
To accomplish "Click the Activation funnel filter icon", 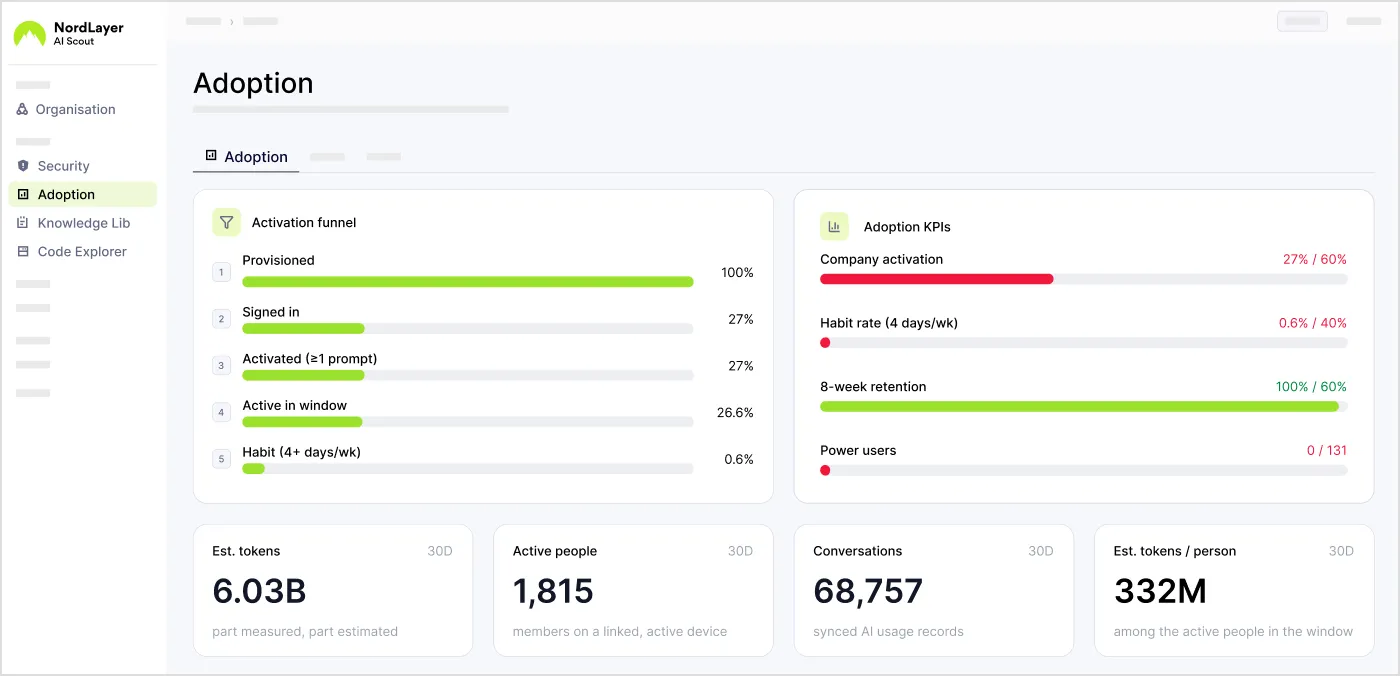I will coord(226,222).
